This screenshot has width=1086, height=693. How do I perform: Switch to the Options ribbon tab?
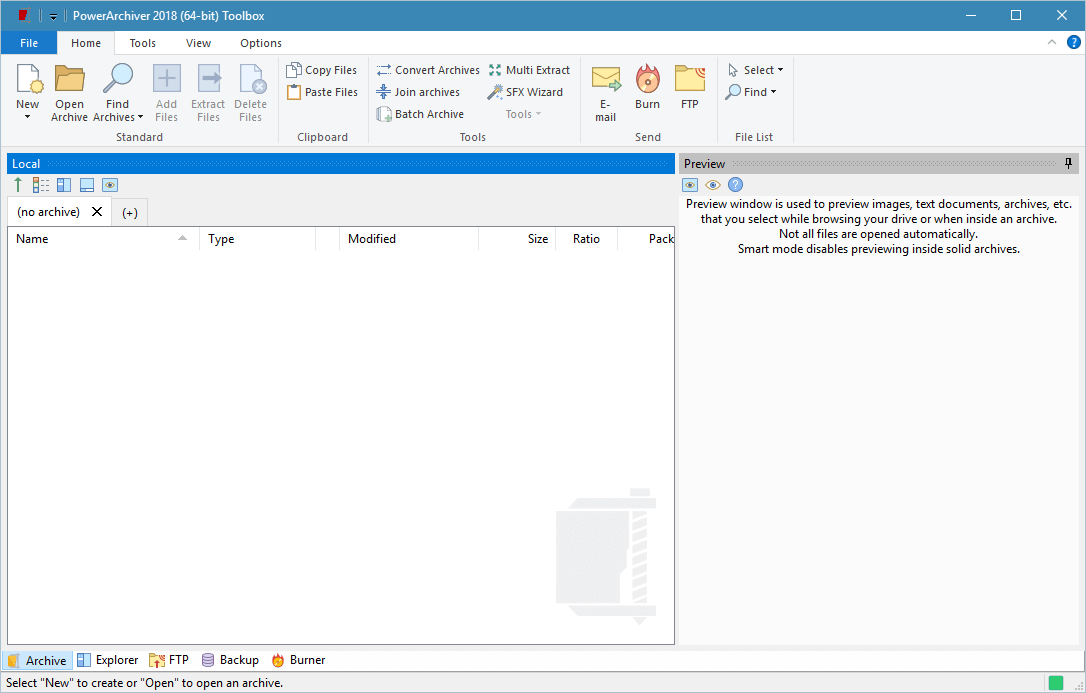point(261,43)
